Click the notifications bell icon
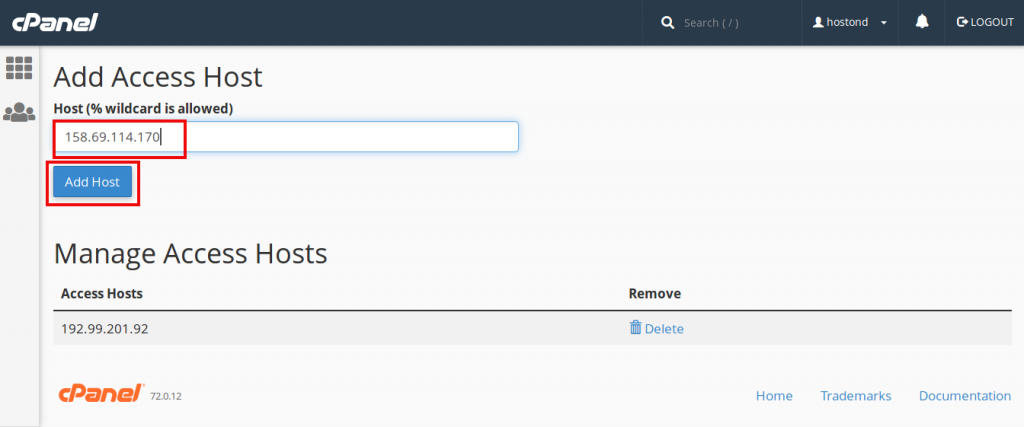The width and height of the screenshot is (1024, 427). coord(922,22)
